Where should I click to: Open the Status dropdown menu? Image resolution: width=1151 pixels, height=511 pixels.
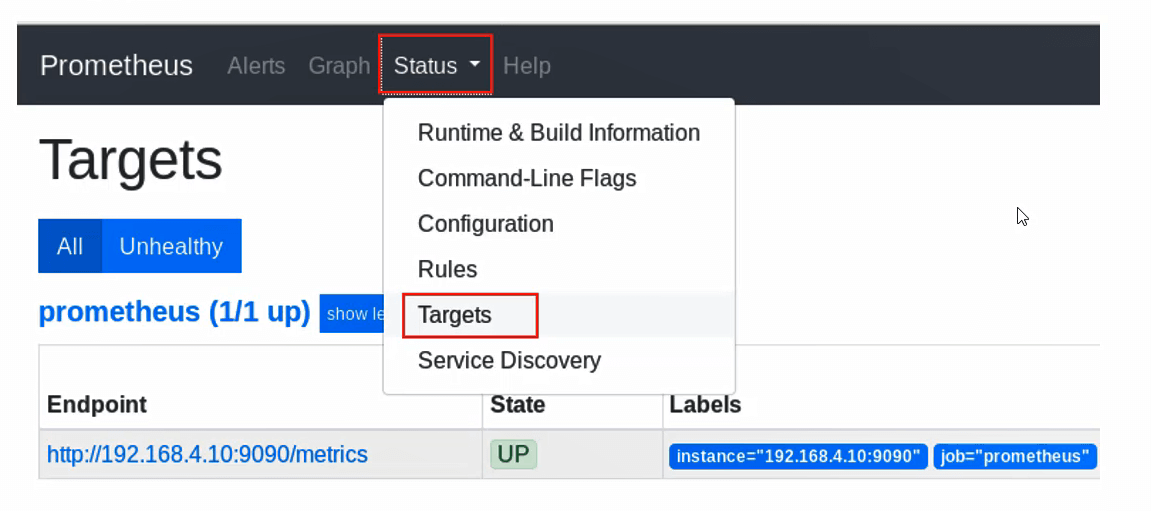point(436,65)
